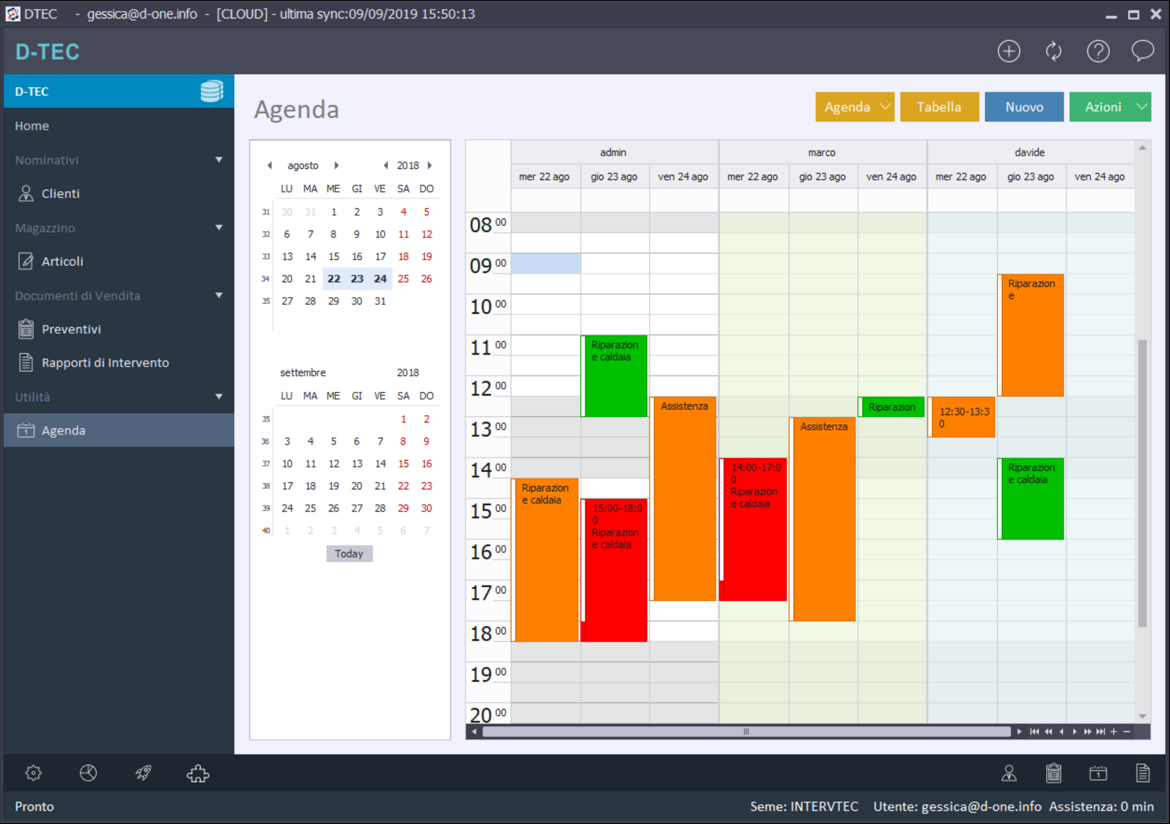
Task: Open Clienti in the sidebar
Action: point(61,194)
